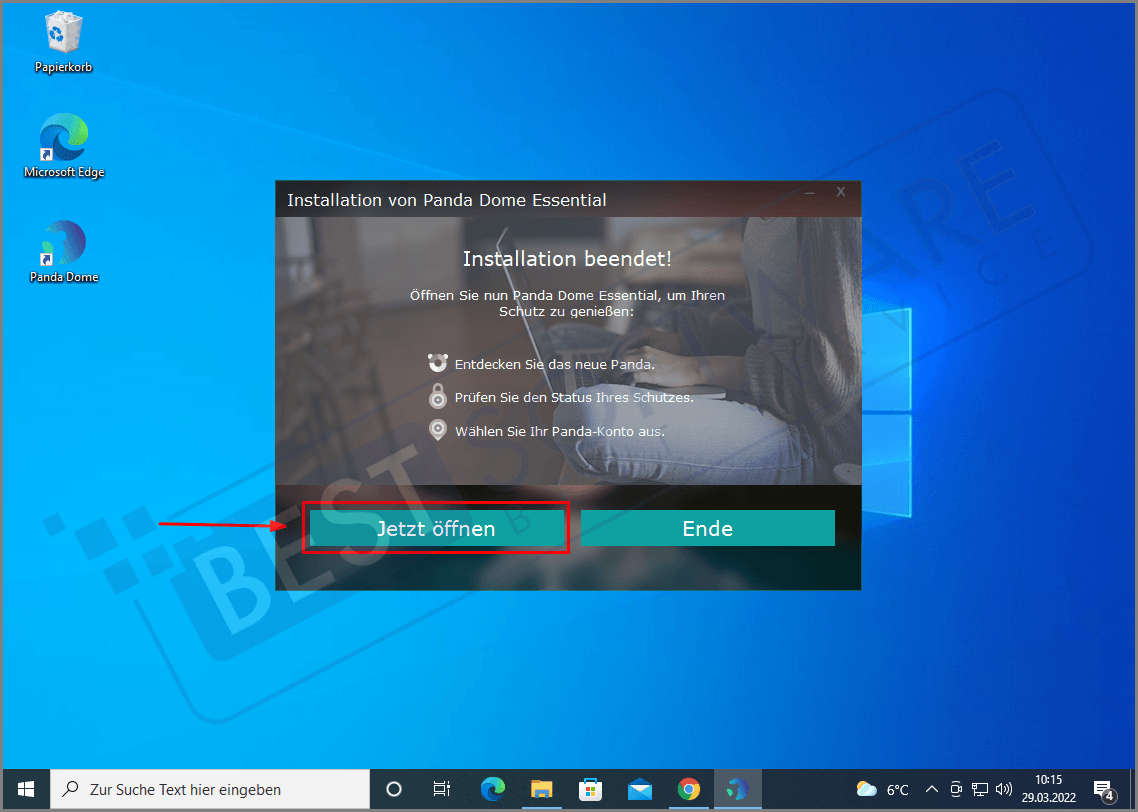This screenshot has height=812, width=1138.
Task: Click the lock icon beside 'Prüfen Sie den Status'
Action: click(x=437, y=396)
